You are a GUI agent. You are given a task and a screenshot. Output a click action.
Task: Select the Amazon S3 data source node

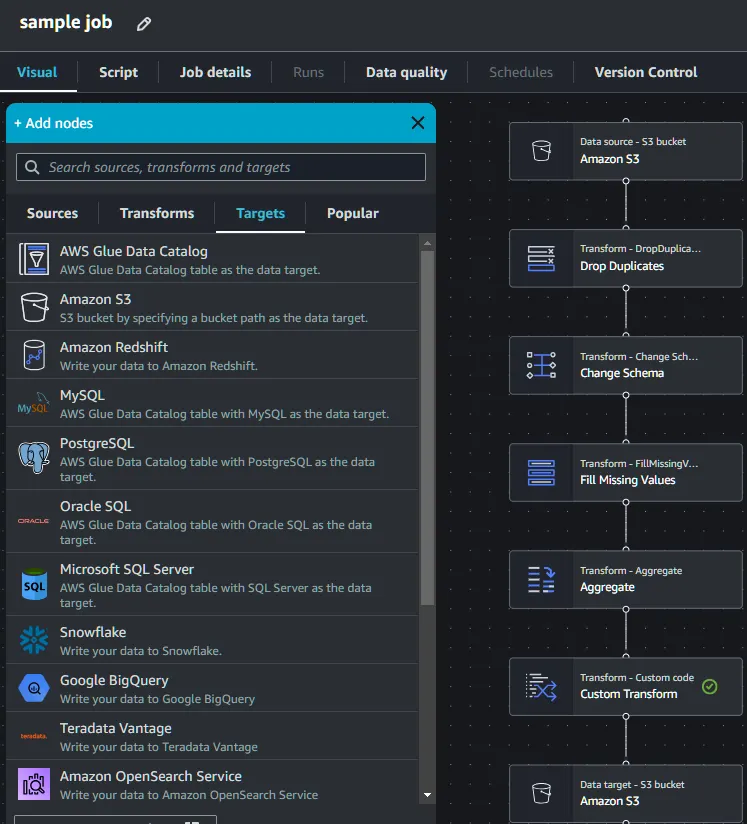626,151
